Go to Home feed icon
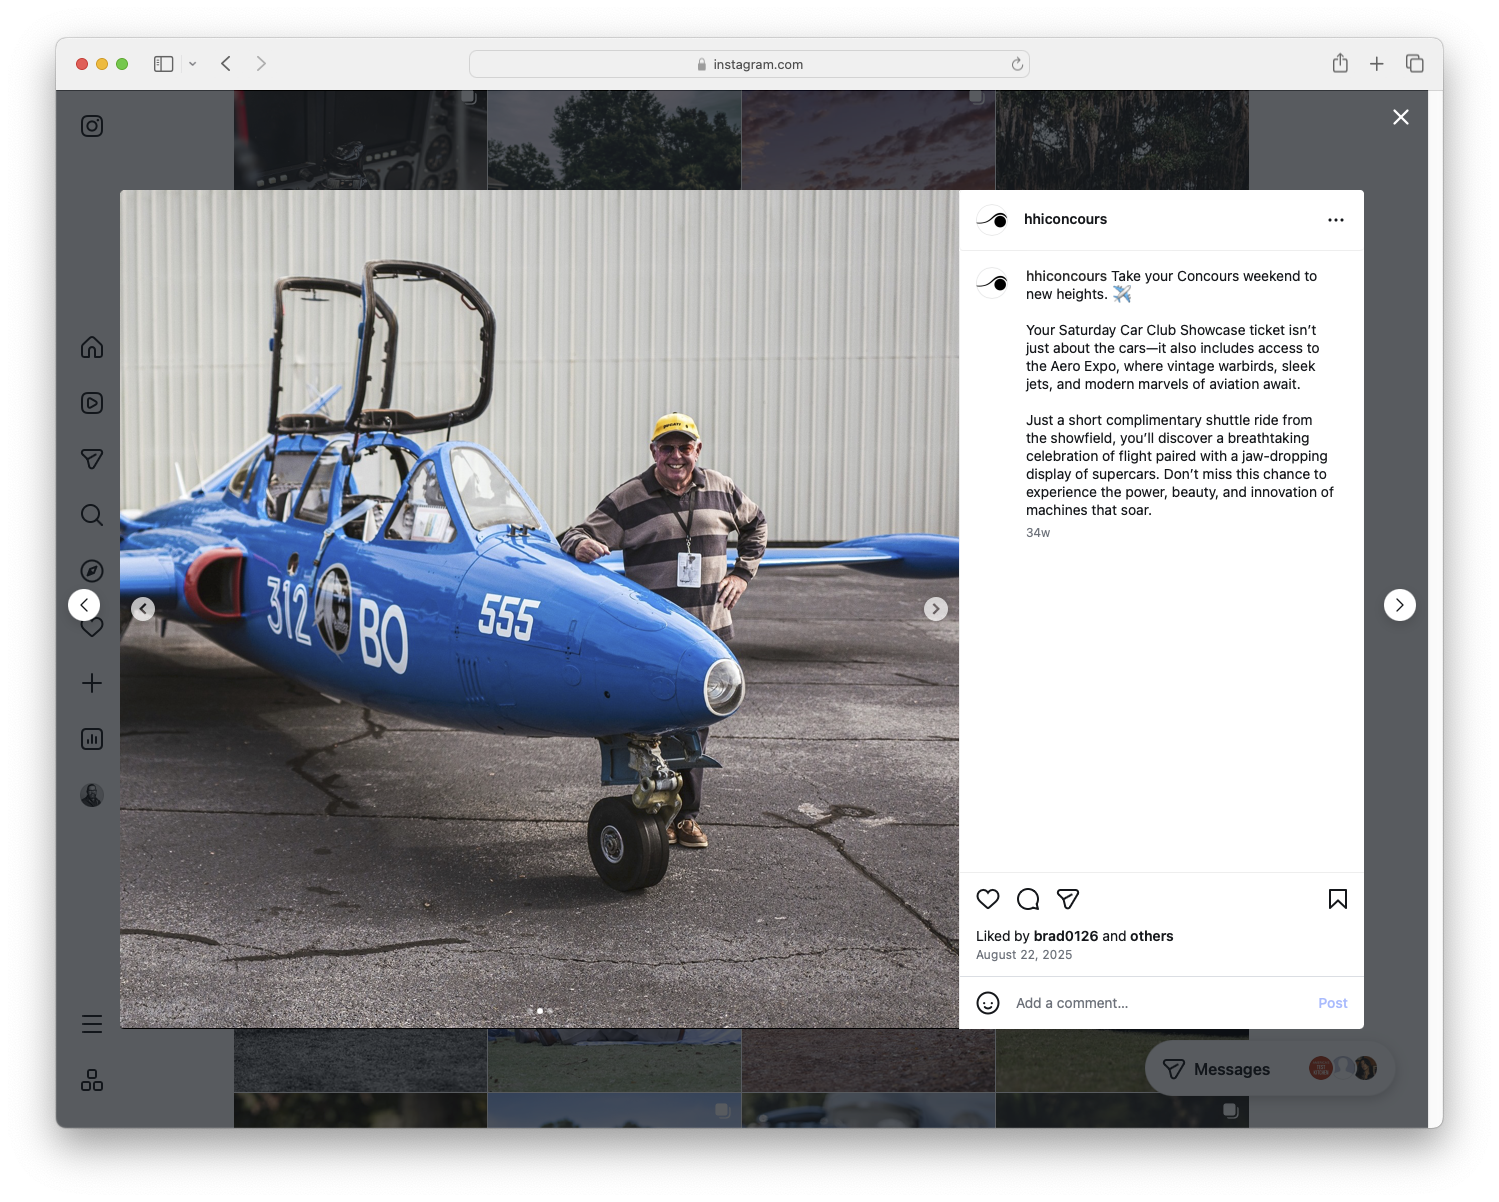Viewport: 1499px width, 1202px height. [x=92, y=347]
